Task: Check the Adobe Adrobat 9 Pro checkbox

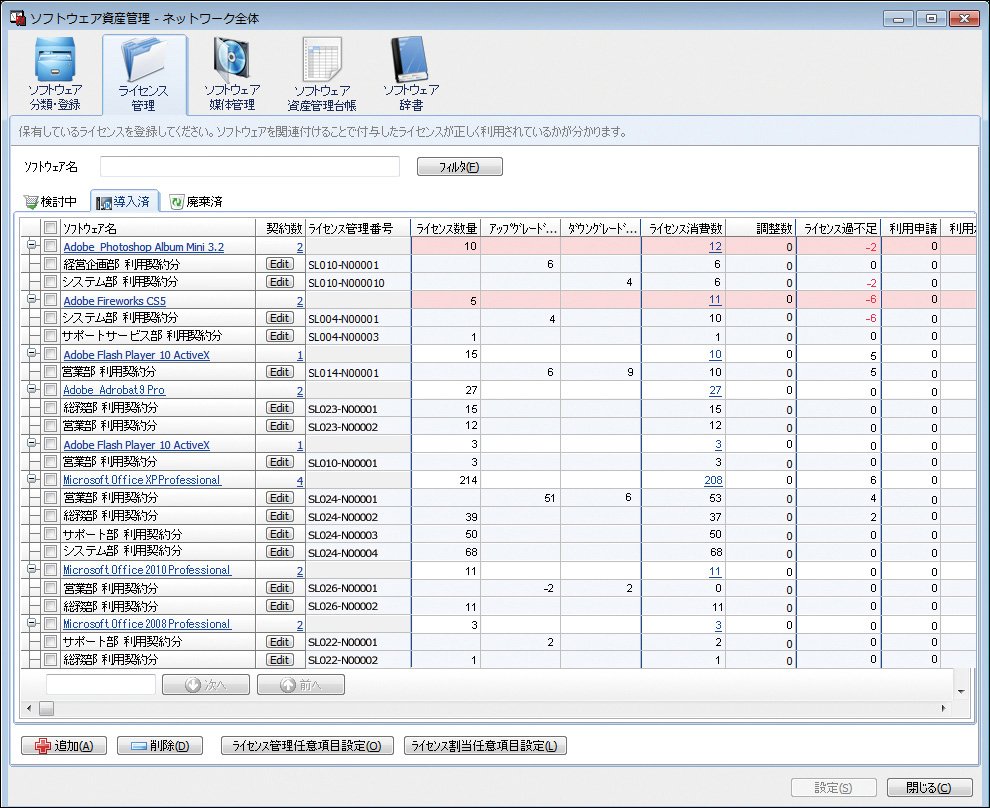Action: tap(51, 389)
